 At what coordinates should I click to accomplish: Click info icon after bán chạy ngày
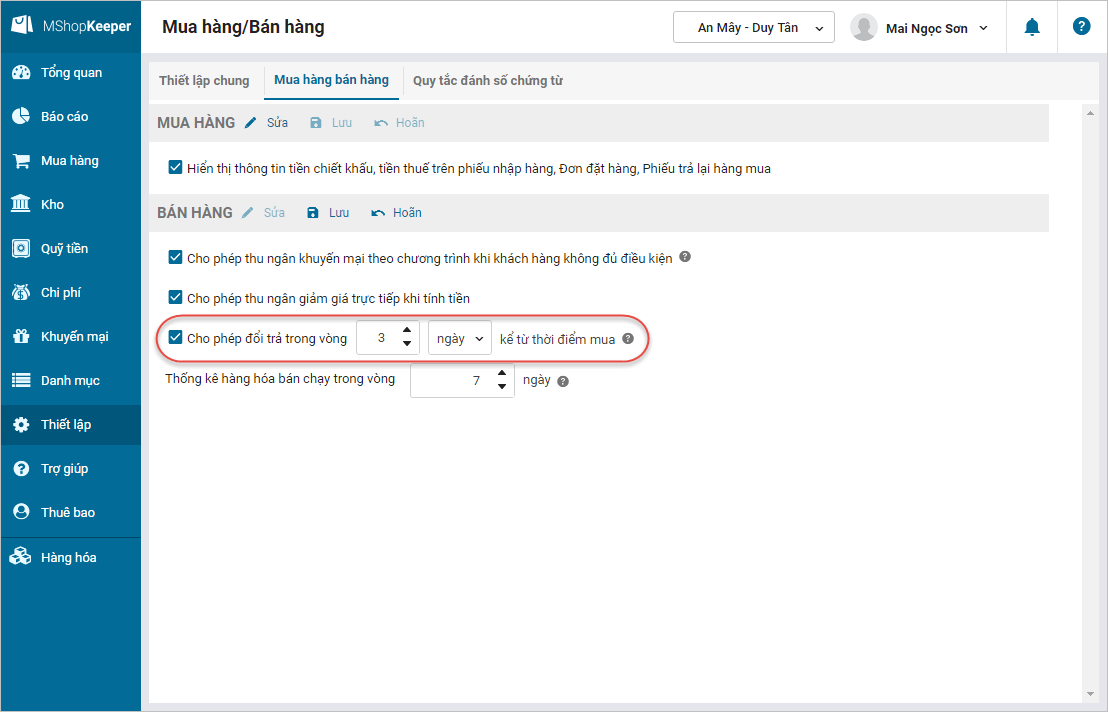click(562, 381)
